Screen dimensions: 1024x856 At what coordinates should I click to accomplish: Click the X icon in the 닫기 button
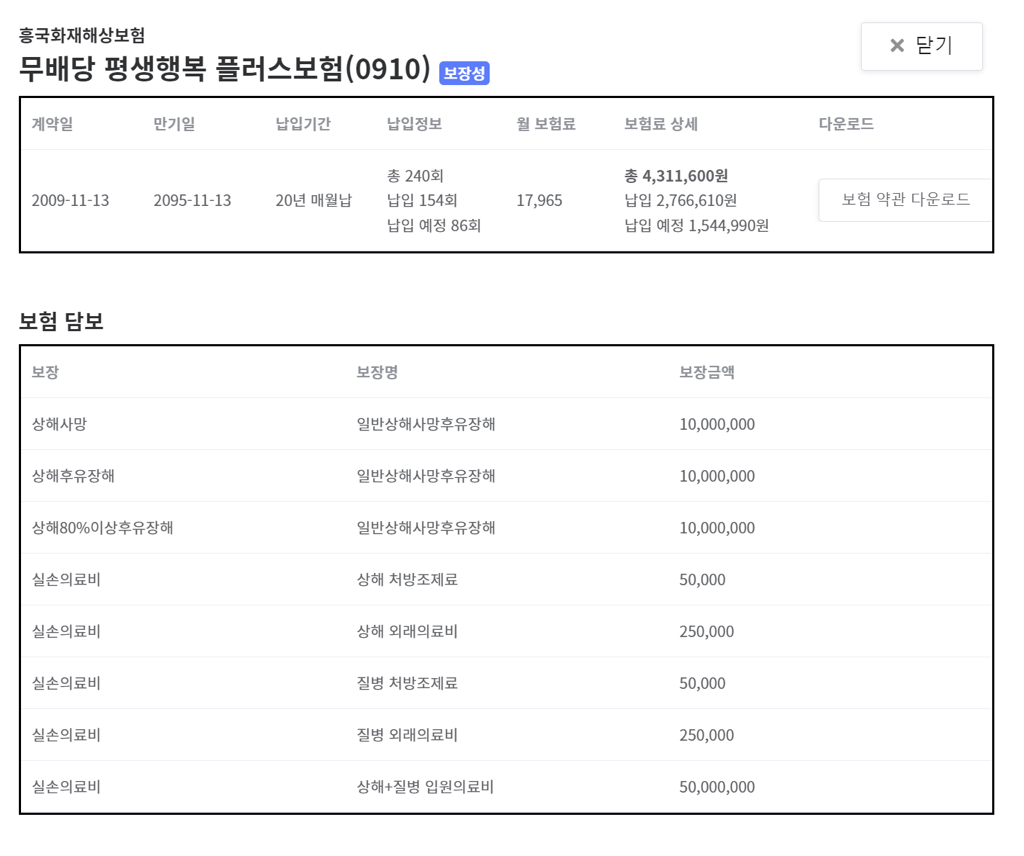(x=897, y=46)
